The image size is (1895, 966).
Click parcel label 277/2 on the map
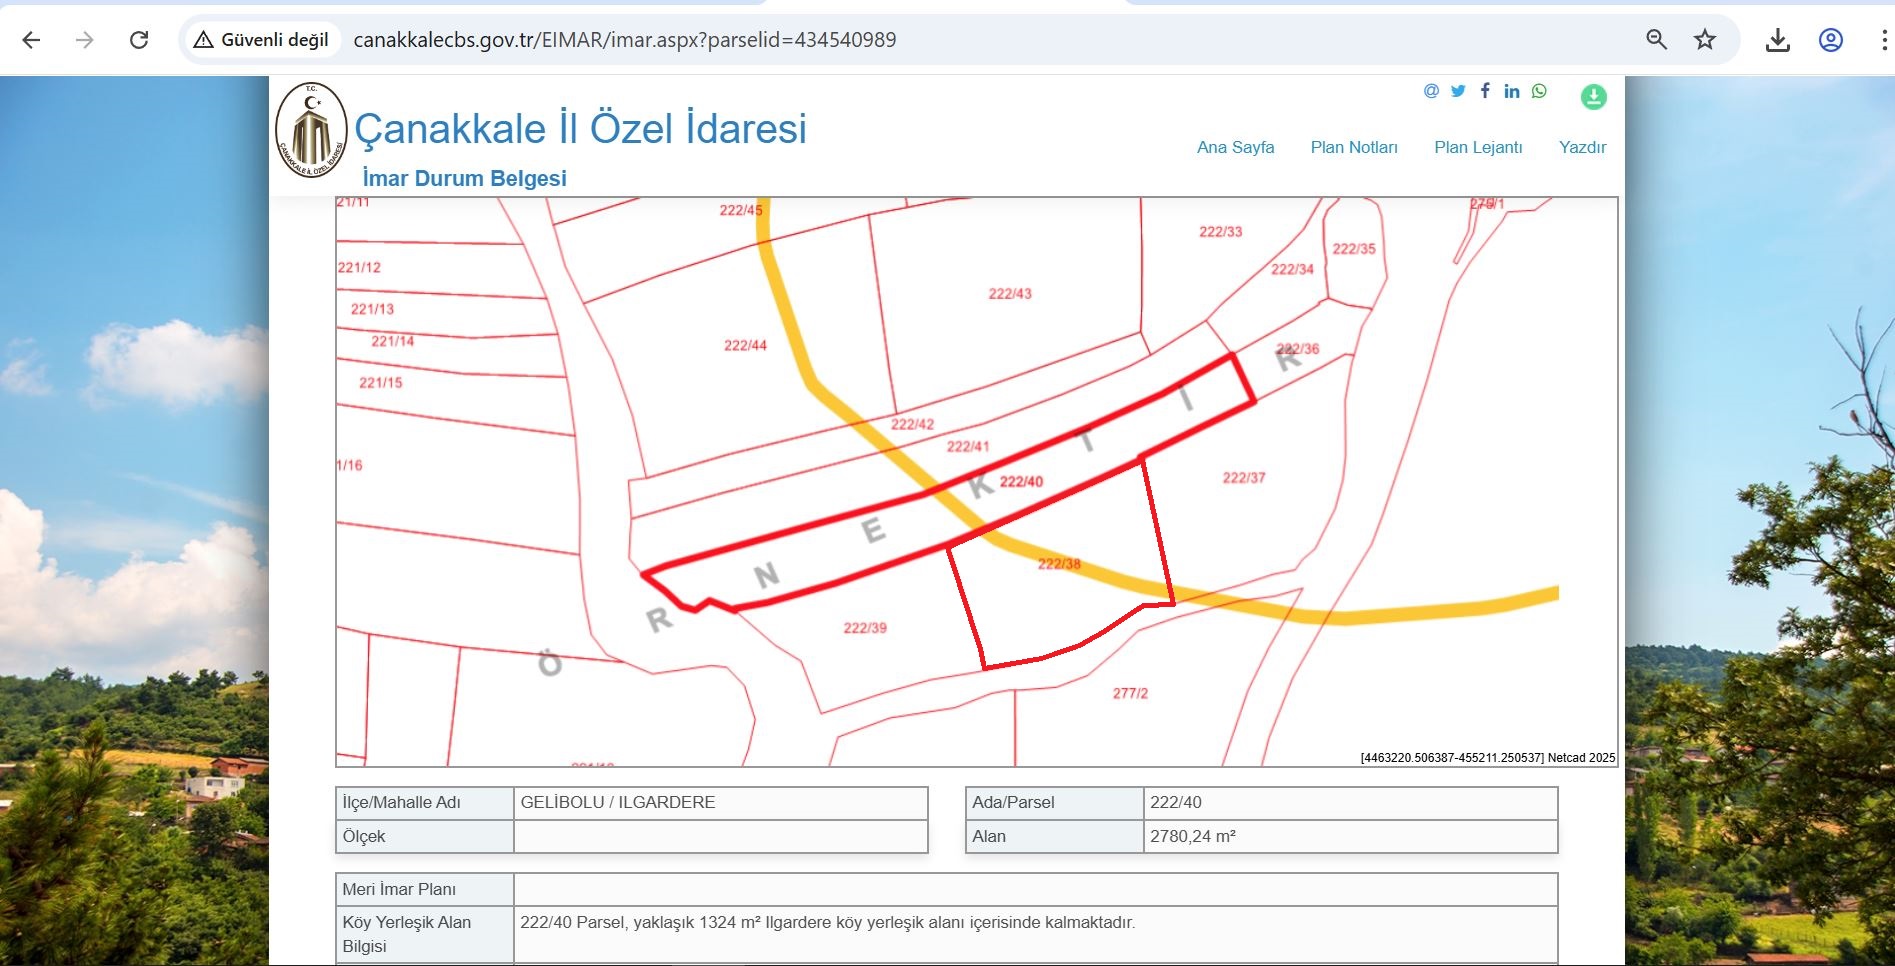click(x=1130, y=693)
